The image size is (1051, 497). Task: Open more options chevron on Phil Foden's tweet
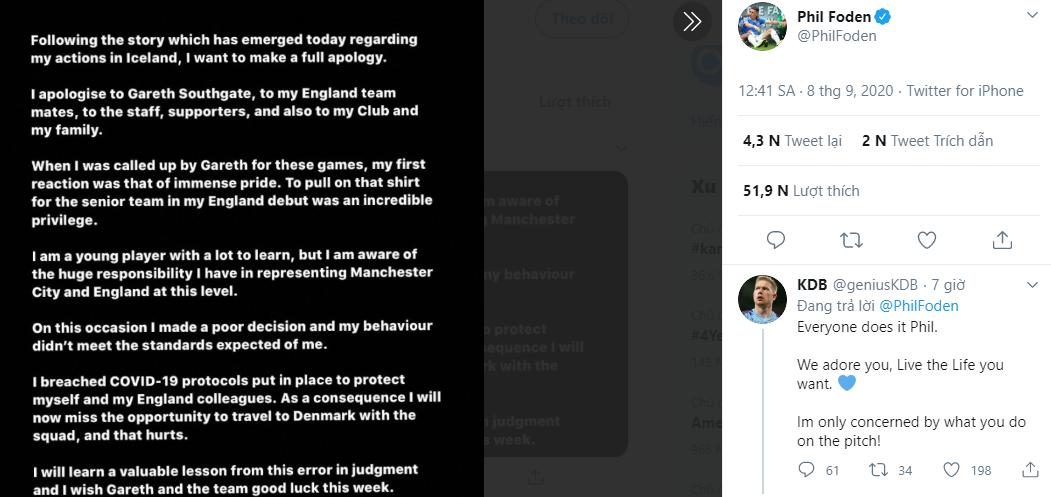1032,17
